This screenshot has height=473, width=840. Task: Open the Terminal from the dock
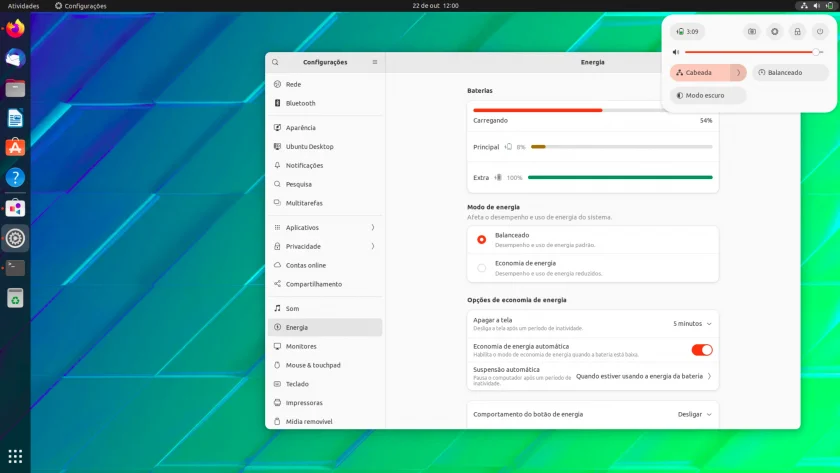point(15,268)
